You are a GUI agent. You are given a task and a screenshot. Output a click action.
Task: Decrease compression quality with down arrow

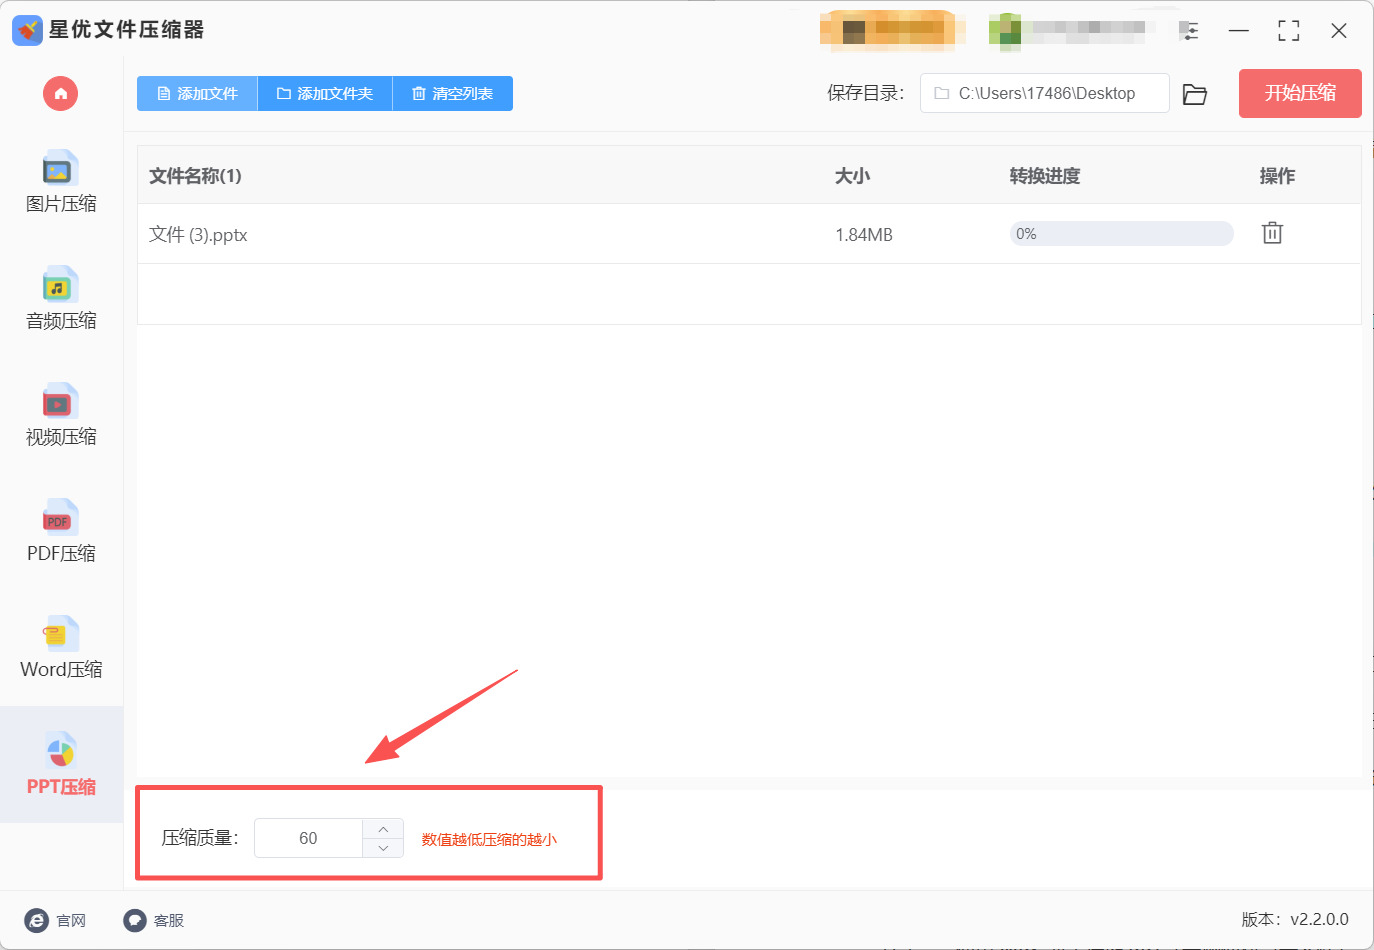click(x=383, y=848)
